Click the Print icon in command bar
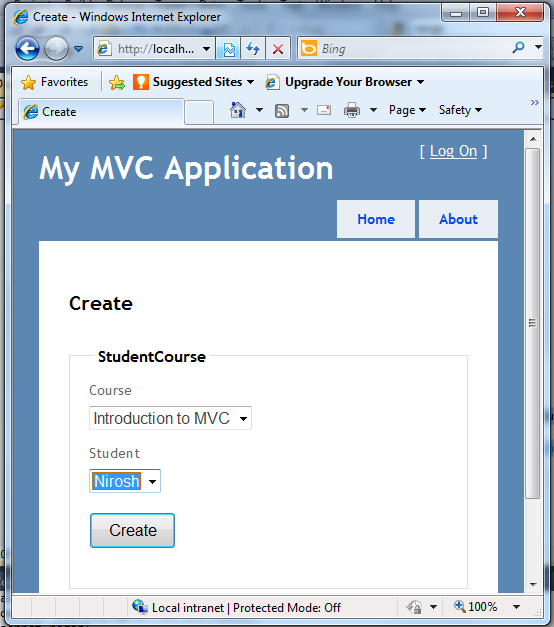Viewport: 554px width, 627px height. point(352,110)
